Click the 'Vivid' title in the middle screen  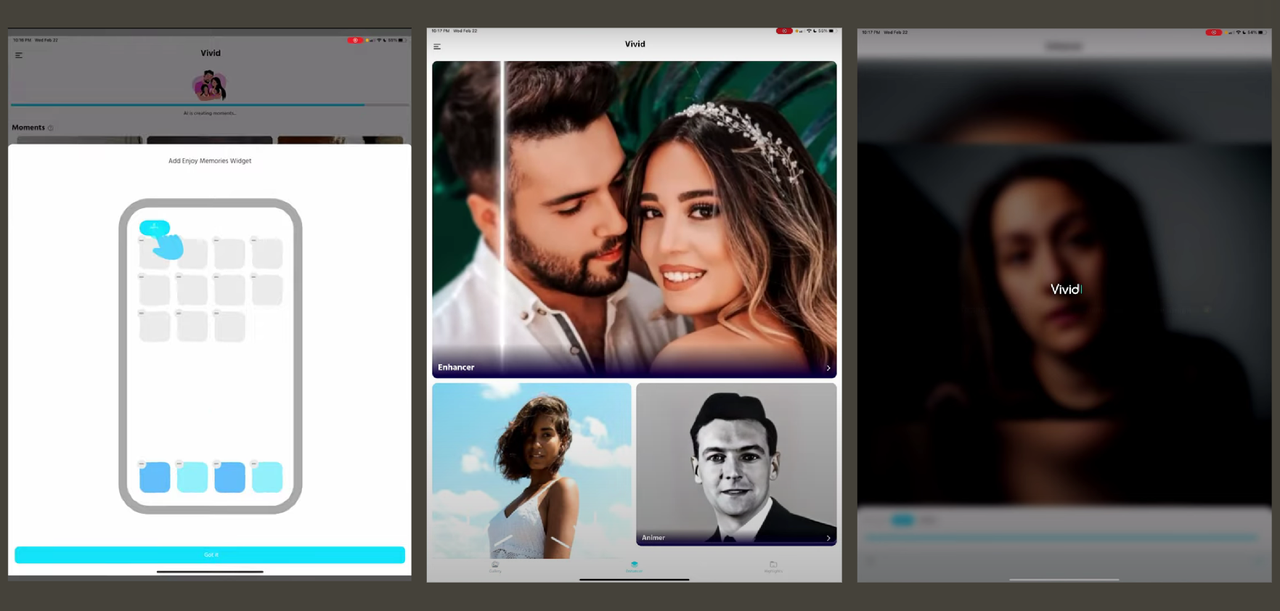(635, 44)
